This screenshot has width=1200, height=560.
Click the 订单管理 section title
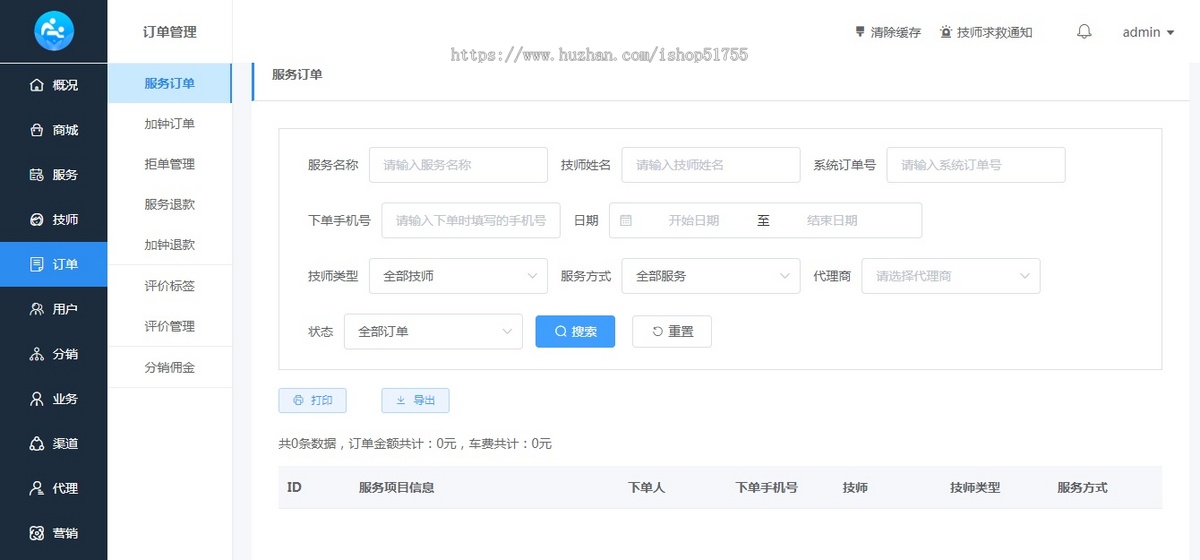pos(170,32)
